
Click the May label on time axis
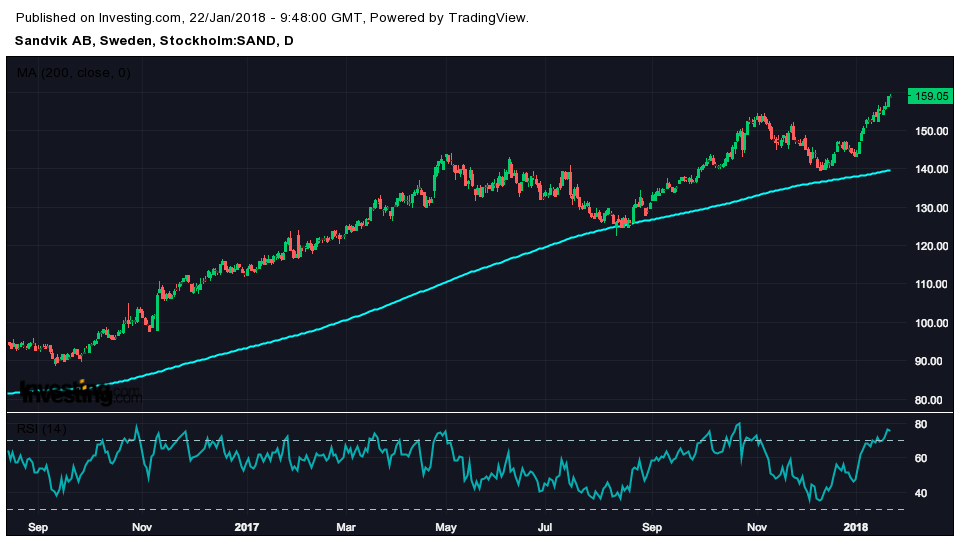pyautogui.click(x=446, y=527)
